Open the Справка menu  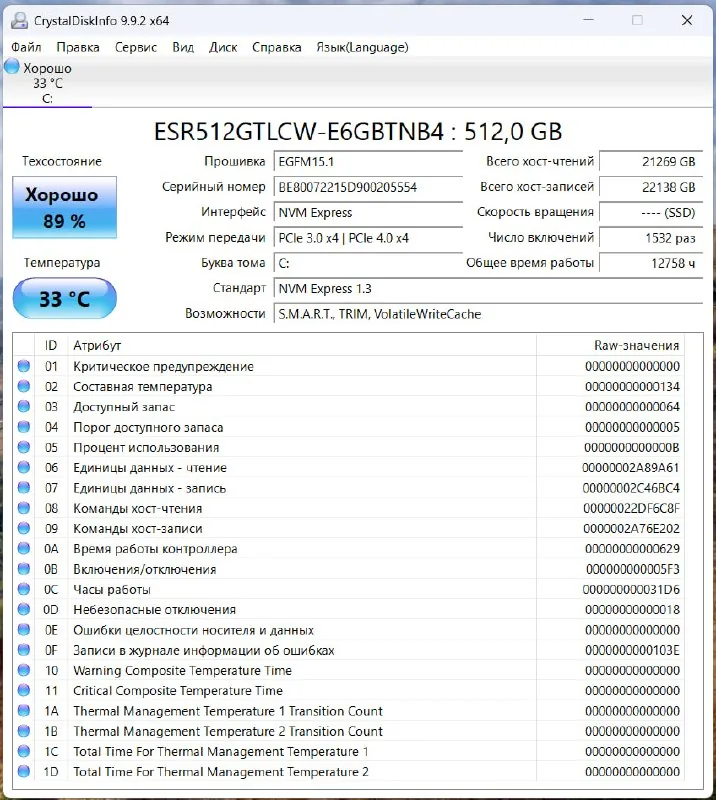pos(277,47)
